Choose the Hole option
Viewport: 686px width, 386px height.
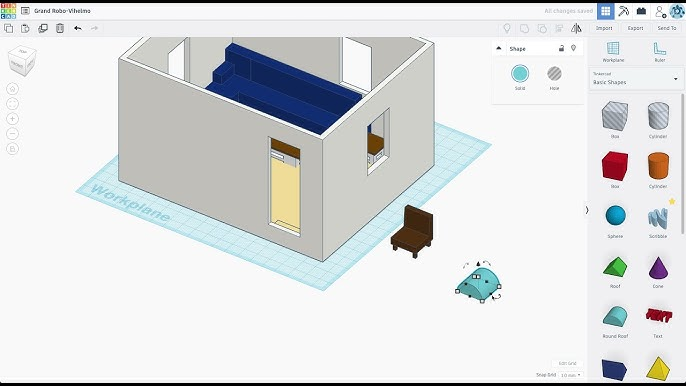[554, 74]
